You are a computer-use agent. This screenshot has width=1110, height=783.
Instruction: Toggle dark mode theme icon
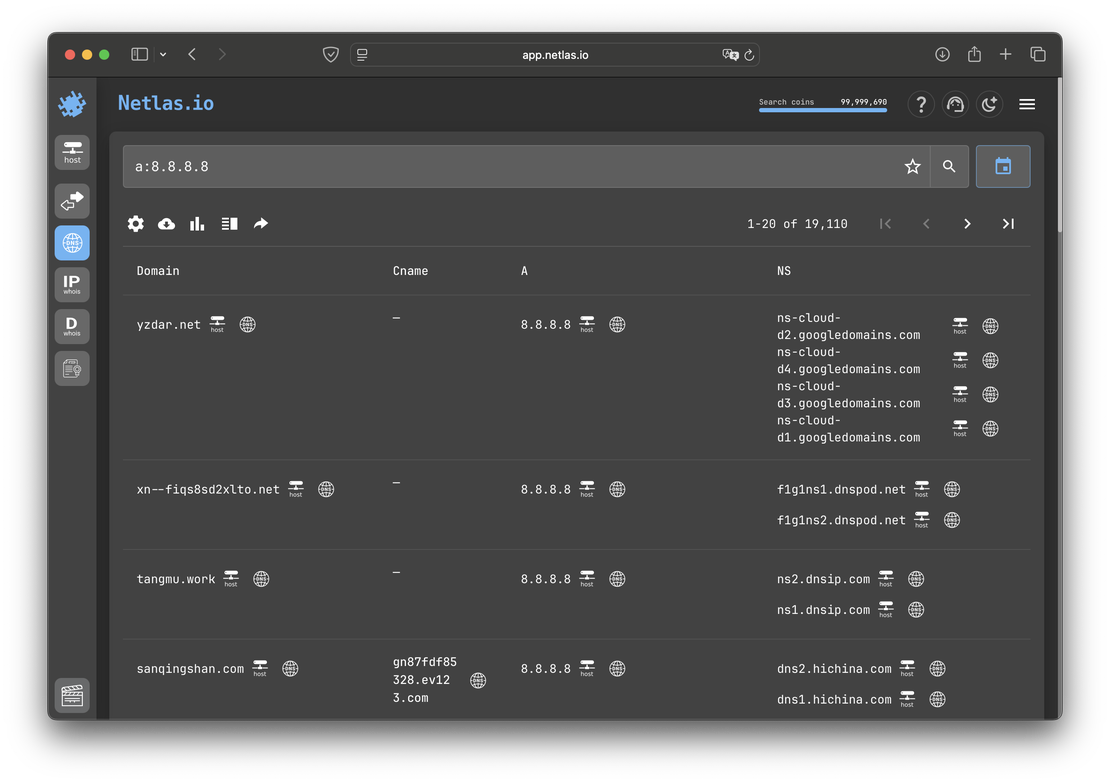pos(989,104)
